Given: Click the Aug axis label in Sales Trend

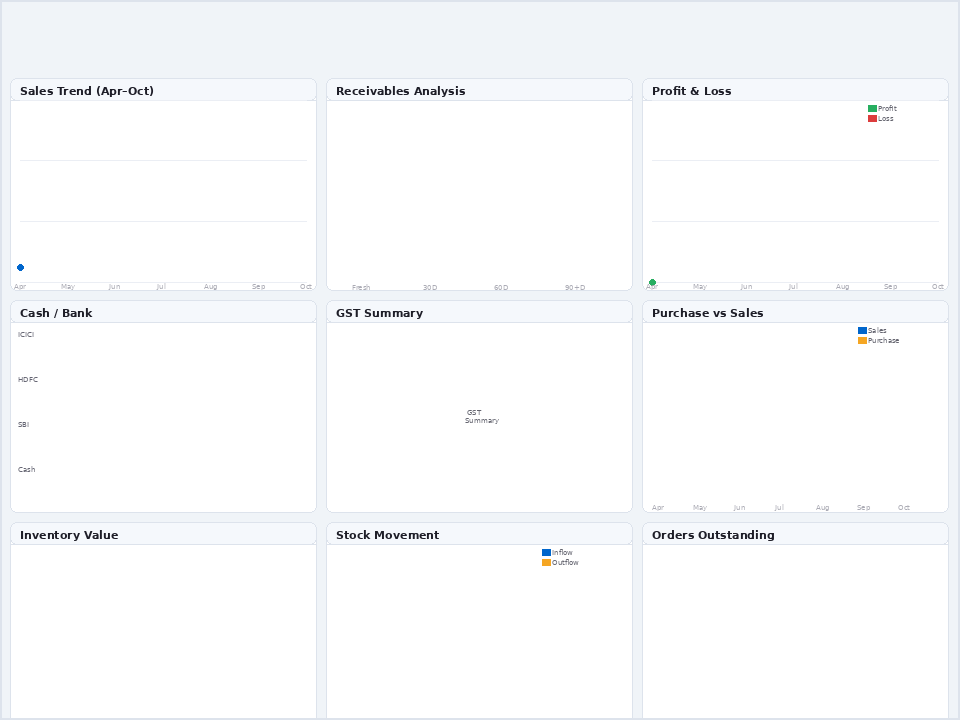Looking at the screenshot, I should [211, 287].
